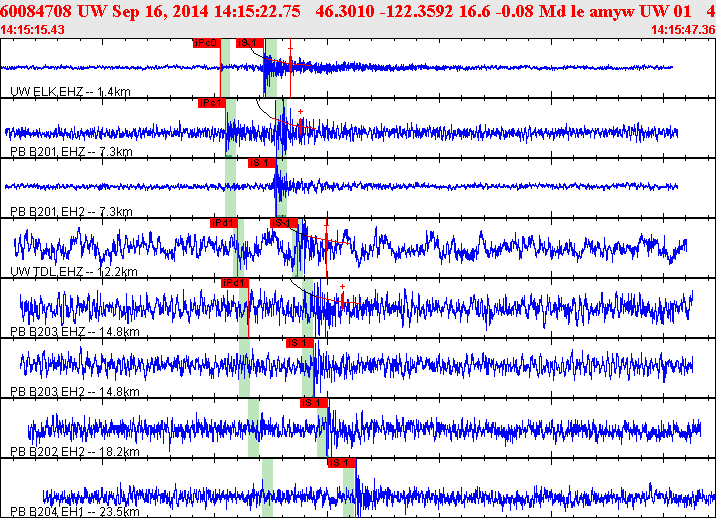Select the iS 1 pick on B201 EH2 trace
Screen dimensions: 716x518
[260, 163]
